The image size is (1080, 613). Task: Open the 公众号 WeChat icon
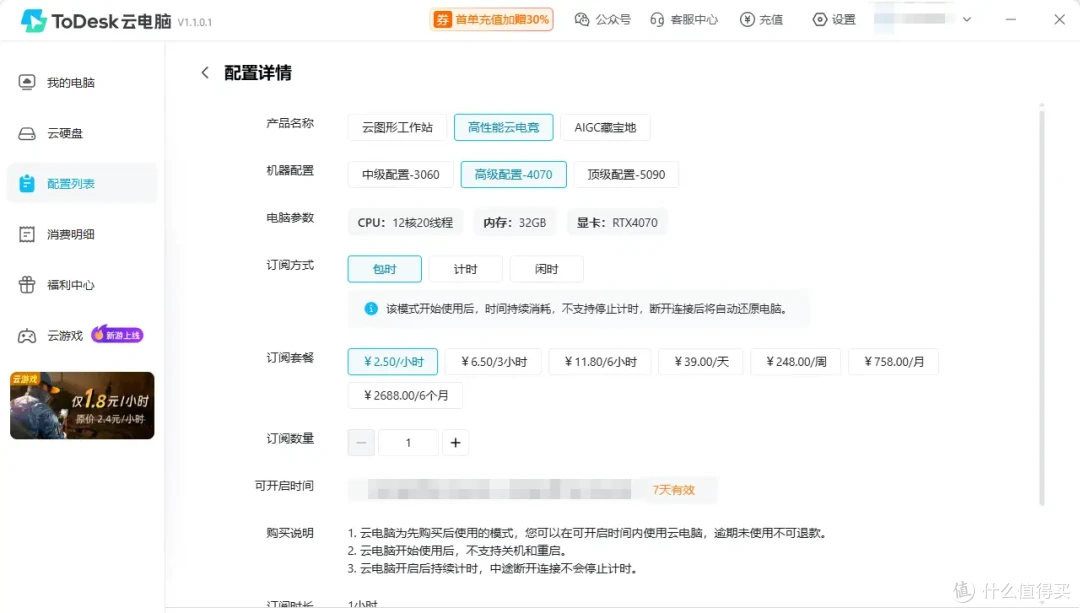(582, 19)
